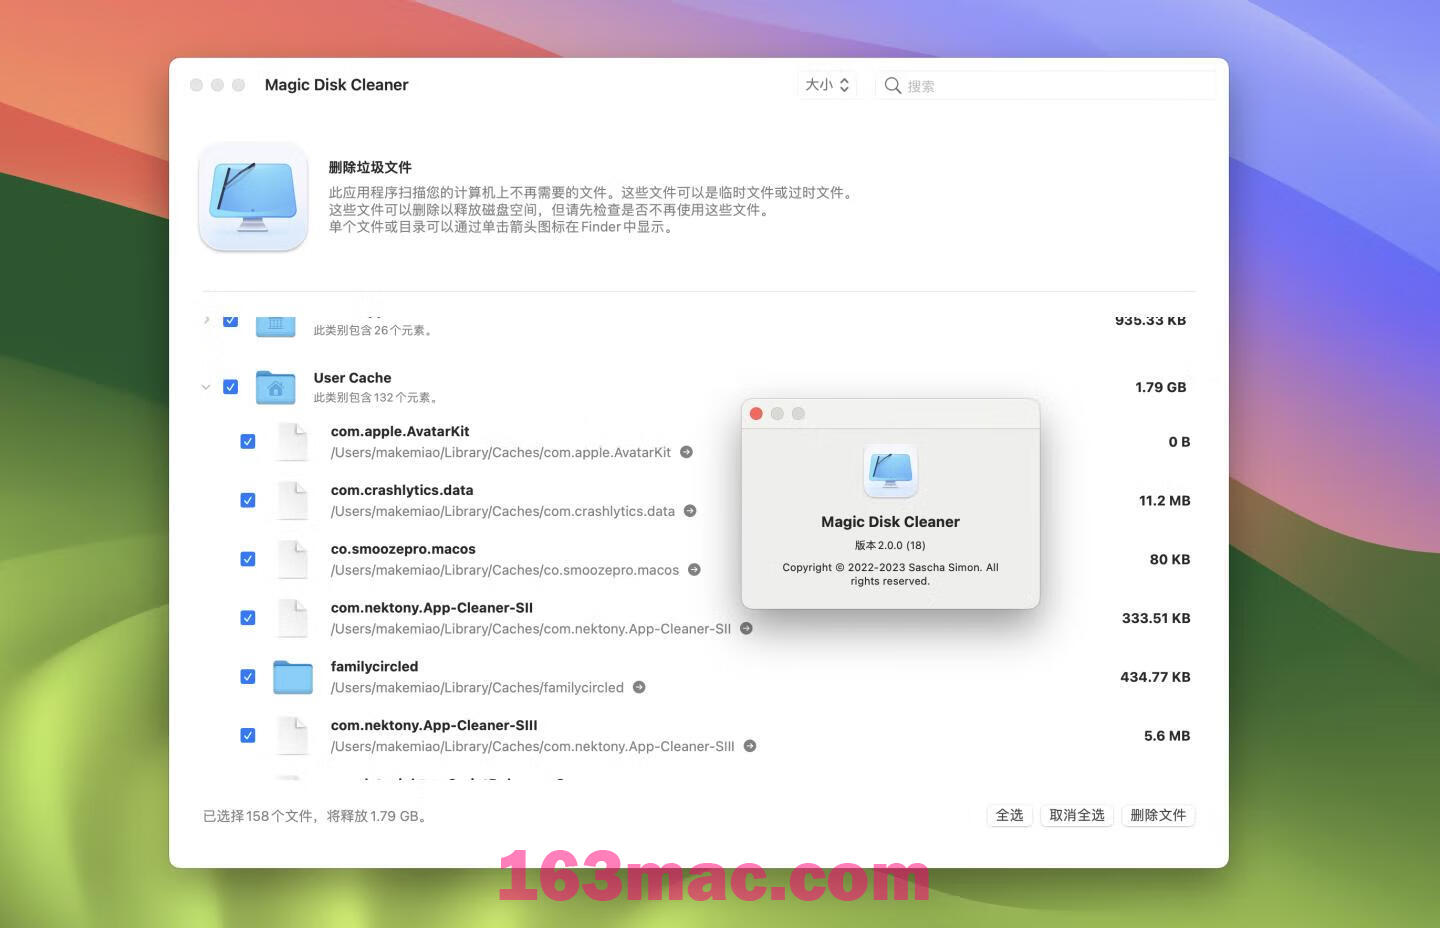Click the folder icon of 26-element category

[275, 326]
